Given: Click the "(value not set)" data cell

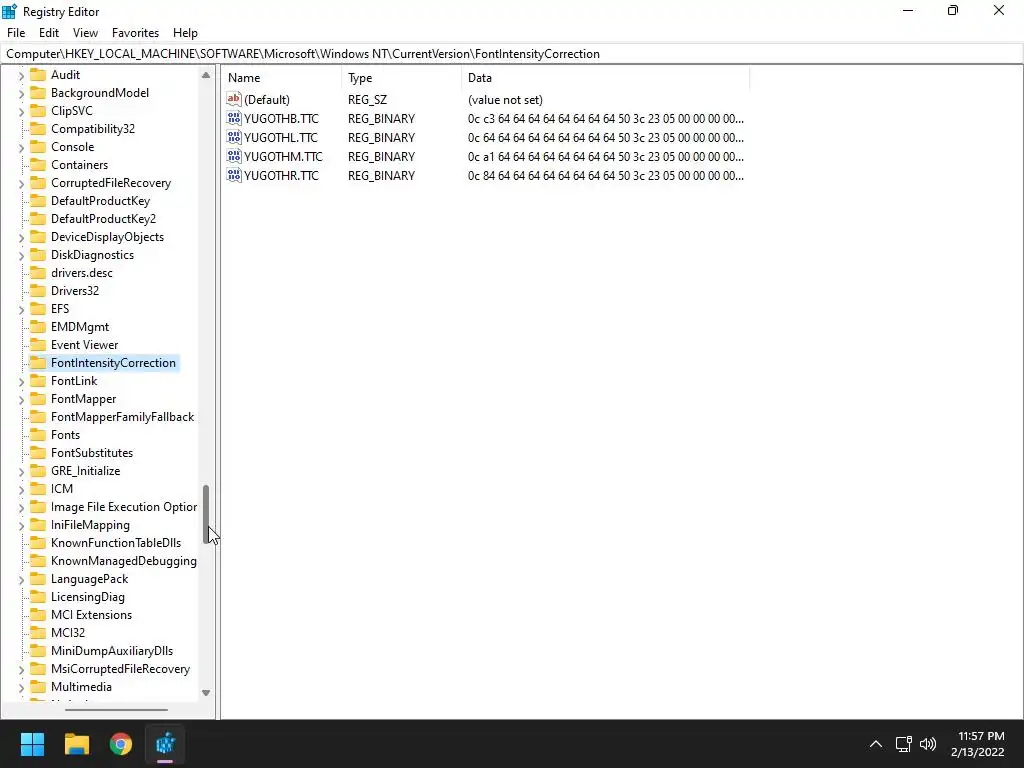Looking at the screenshot, I should coord(505,100).
